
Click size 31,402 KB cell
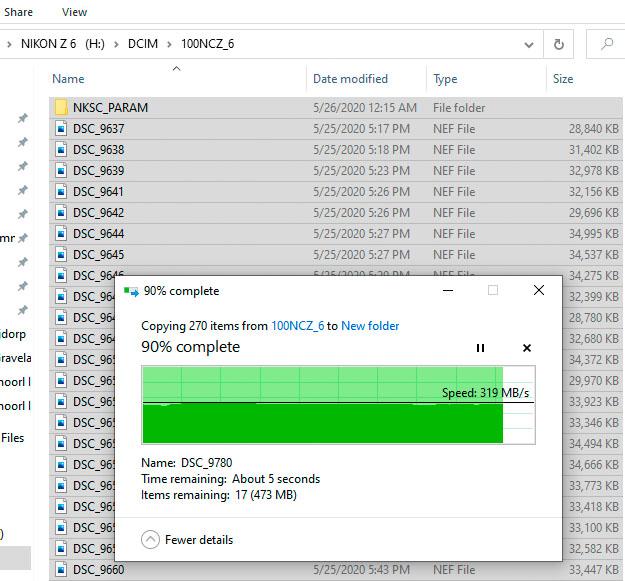coord(594,149)
